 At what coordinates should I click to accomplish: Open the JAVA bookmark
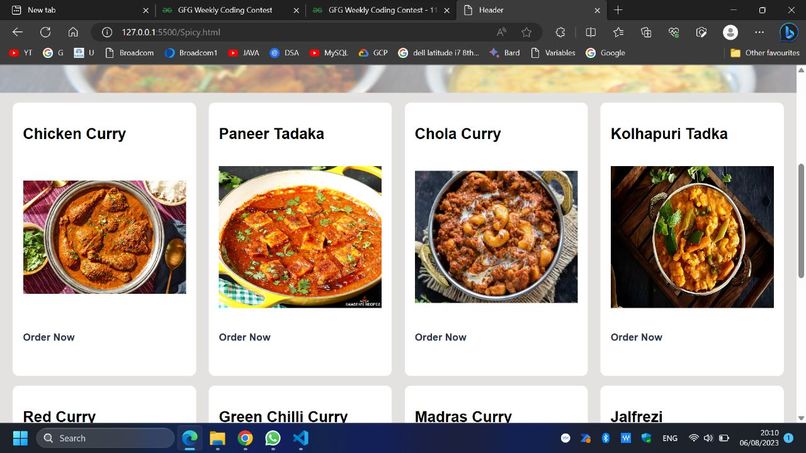244,52
